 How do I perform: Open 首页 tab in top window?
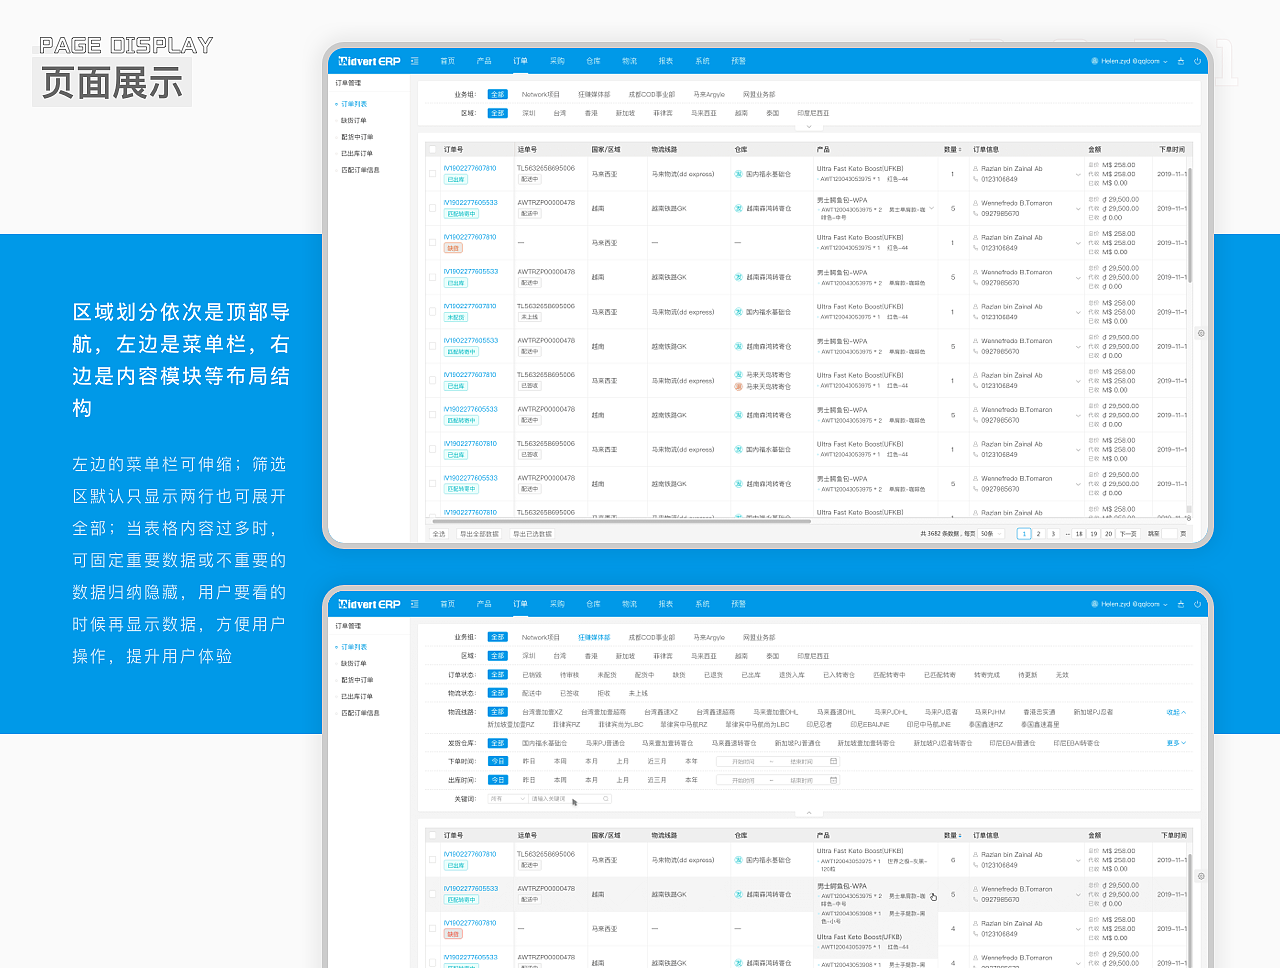point(447,61)
